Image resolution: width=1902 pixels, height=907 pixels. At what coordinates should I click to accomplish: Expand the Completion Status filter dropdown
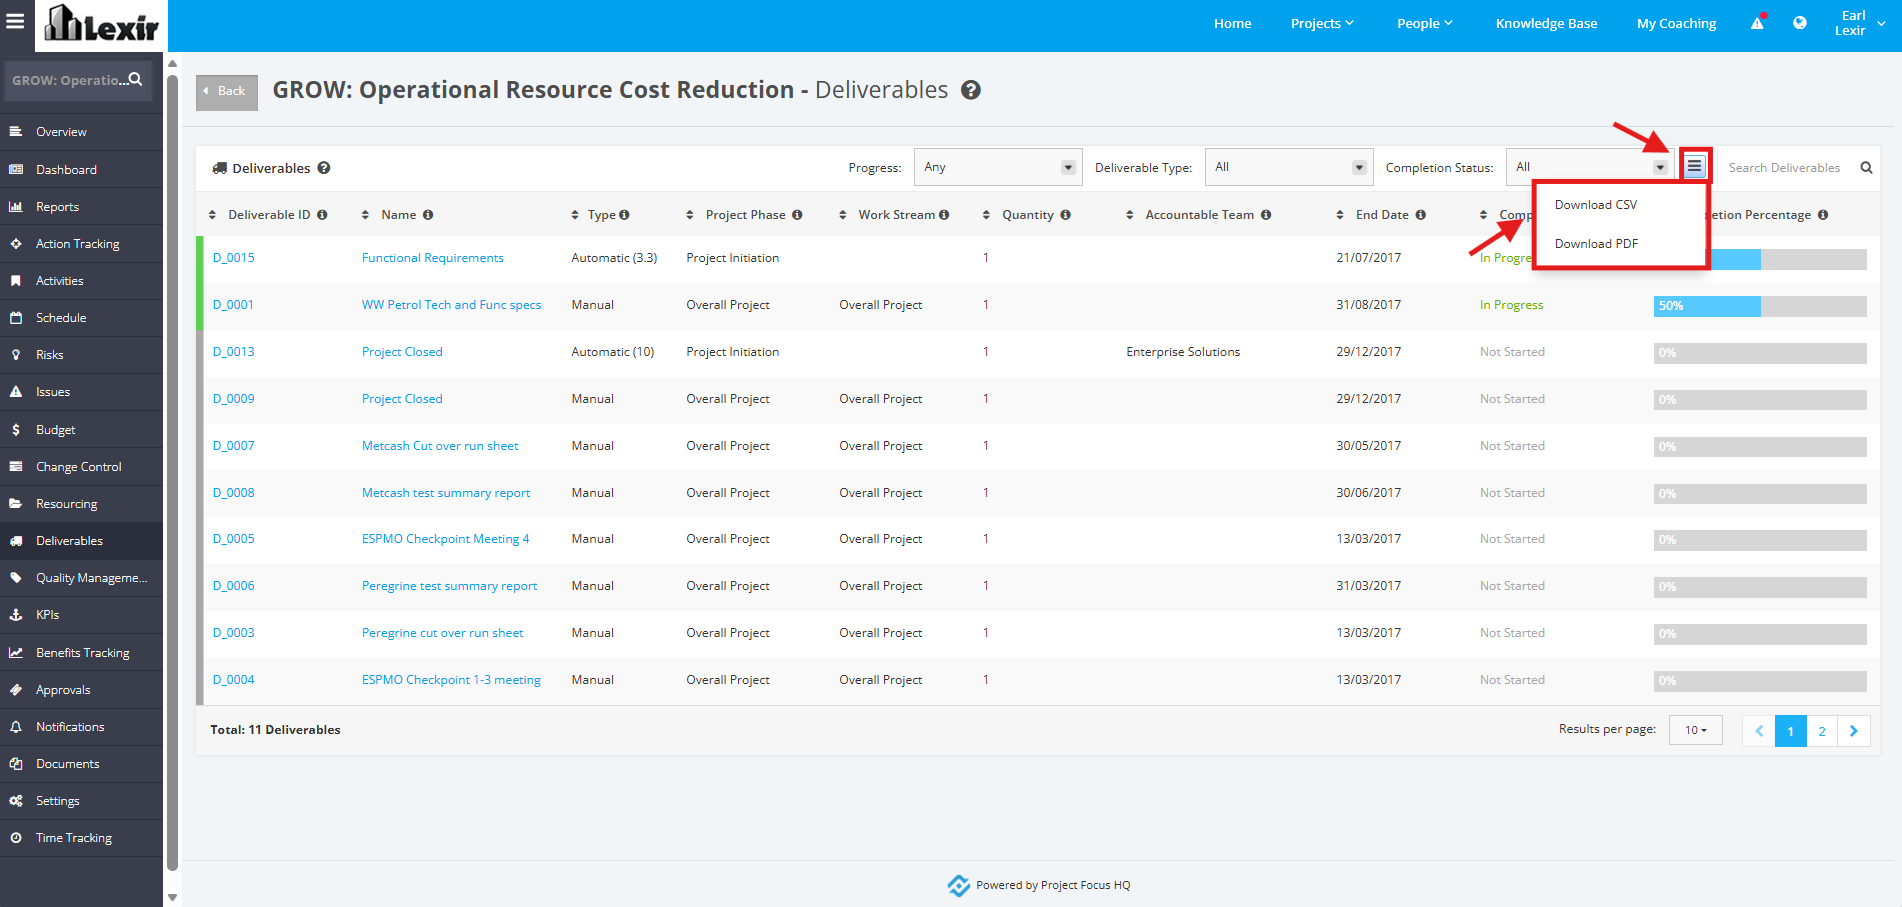pyautogui.click(x=1589, y=167)
